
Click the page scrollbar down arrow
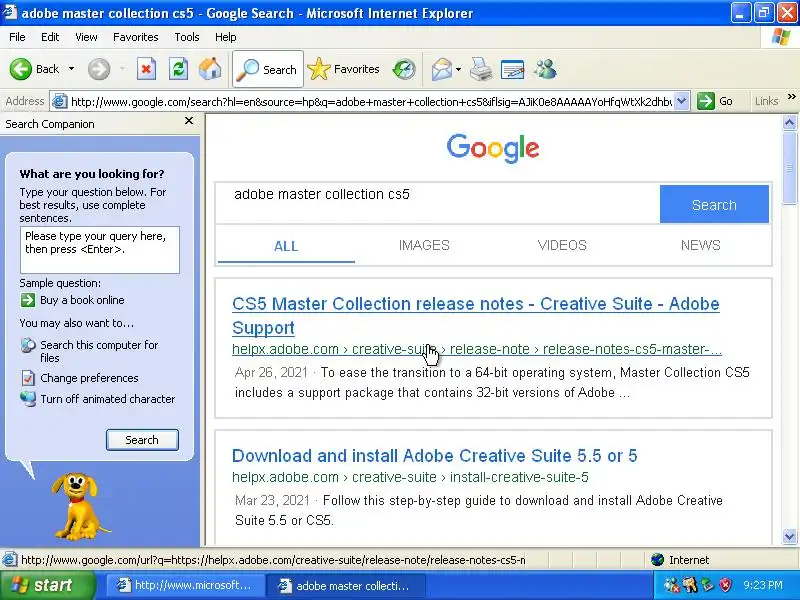click(789, 536)
